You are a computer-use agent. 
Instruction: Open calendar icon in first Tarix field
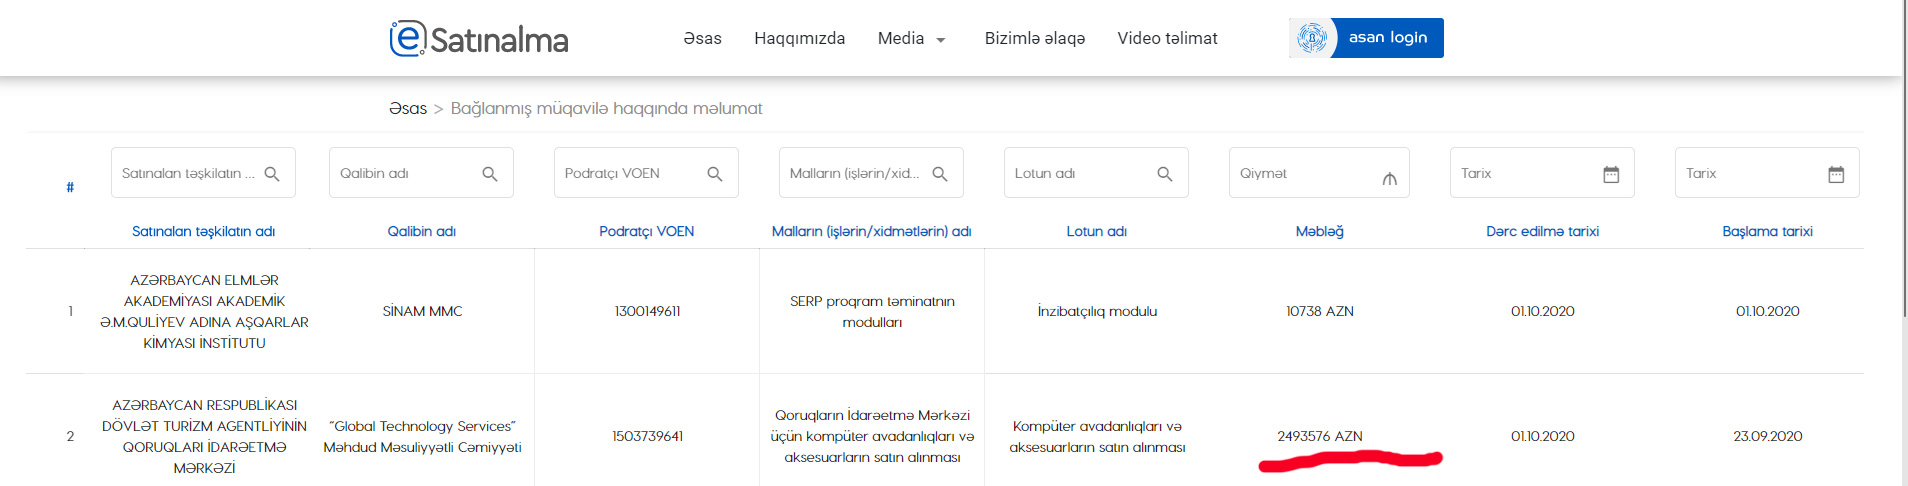[x=1611, y=174]
